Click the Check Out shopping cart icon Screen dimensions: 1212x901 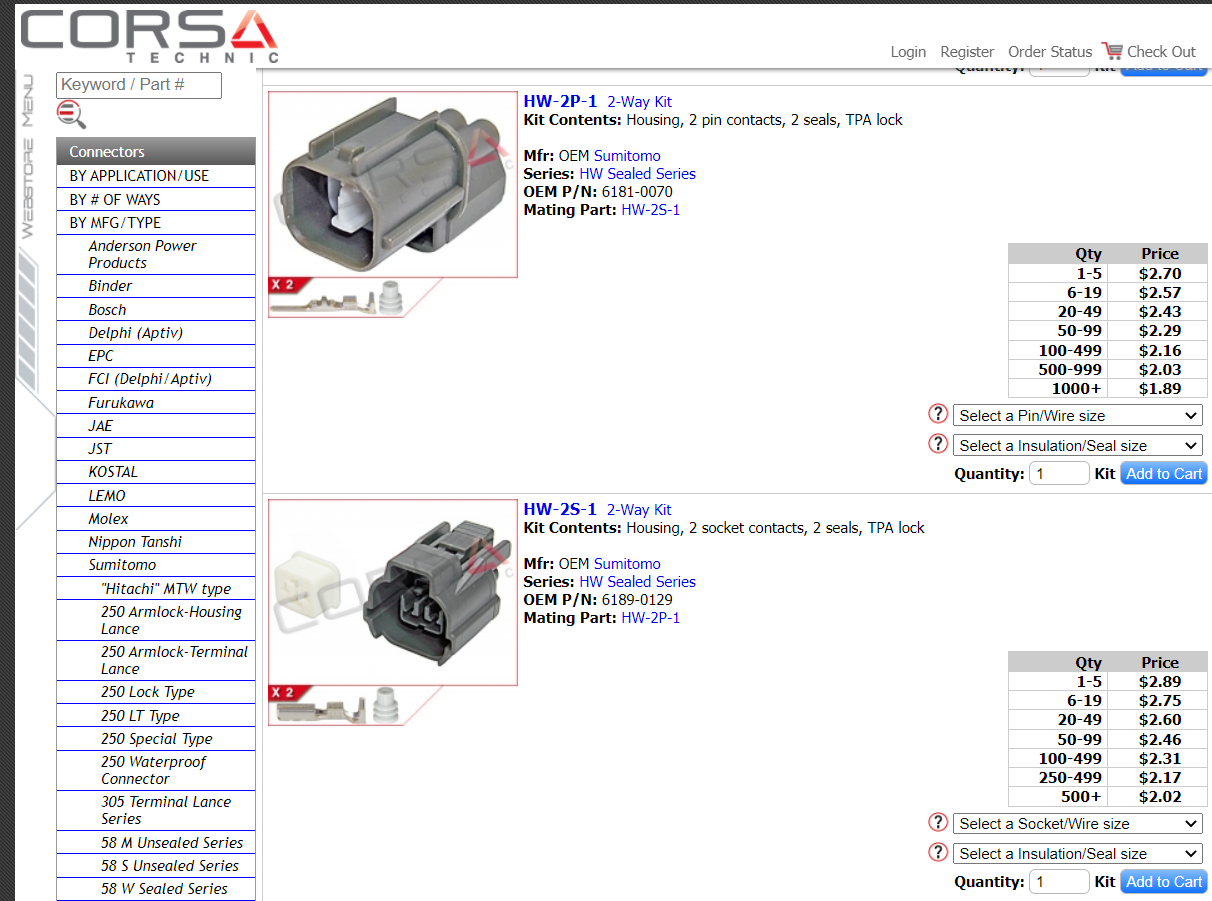point(1112,50)
